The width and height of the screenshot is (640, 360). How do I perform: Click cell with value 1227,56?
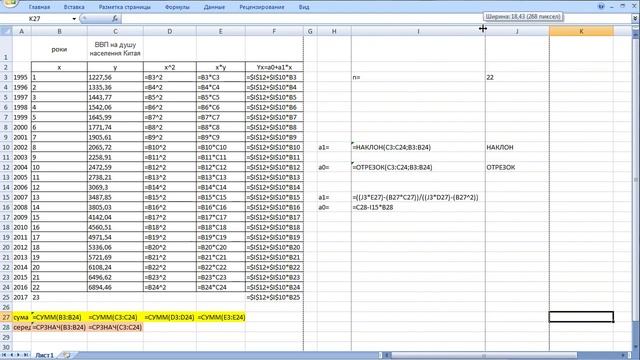tap(115, 77)
